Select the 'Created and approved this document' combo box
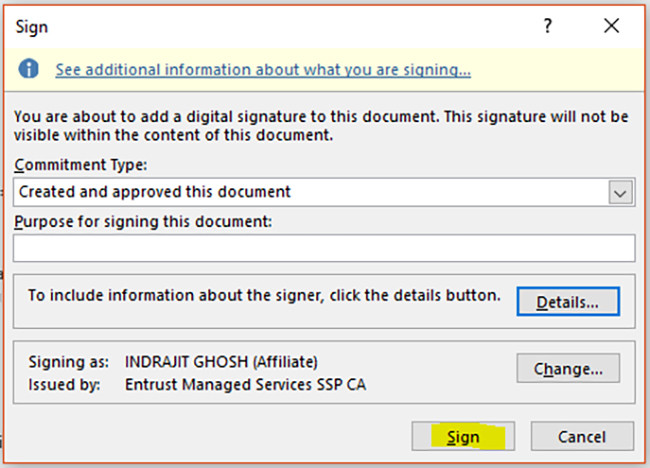The image size is (650, 468). pyautogui.click(x=310, y=192)
